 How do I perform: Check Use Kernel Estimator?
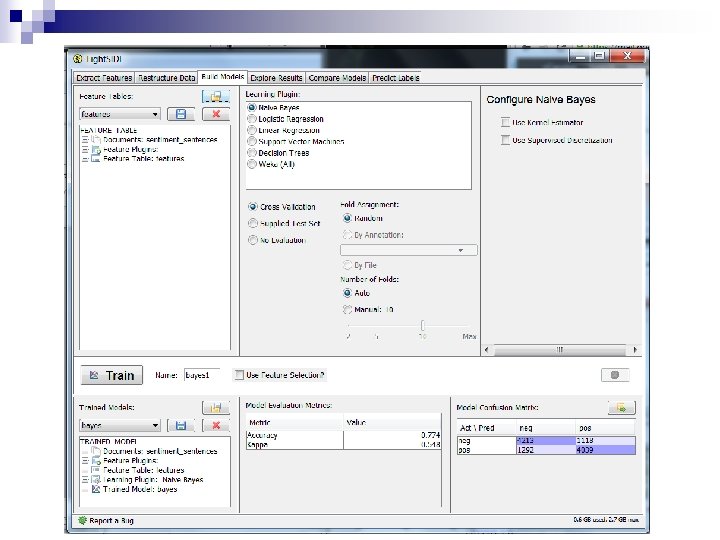pos(506,123)
